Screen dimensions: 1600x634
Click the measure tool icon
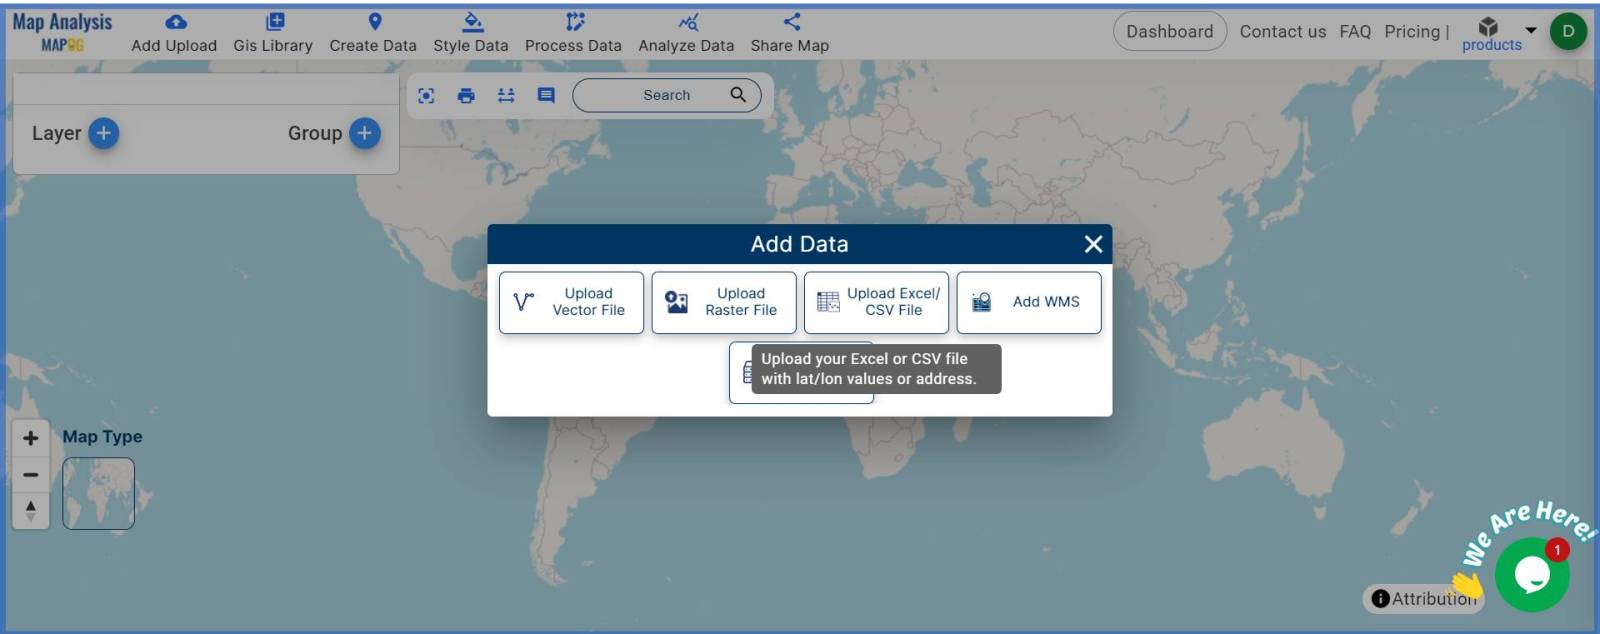click(x=506, y=95)
